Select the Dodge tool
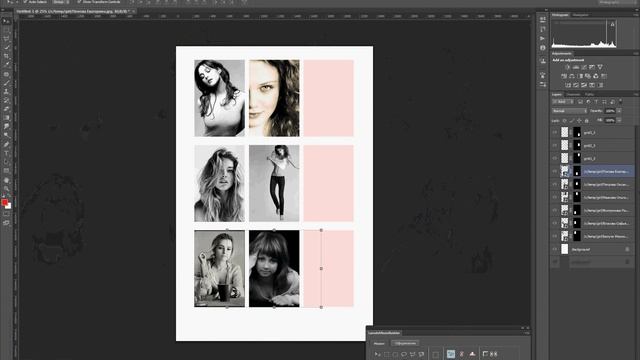This screenshot has height=360, width=640. pos(6,136)
